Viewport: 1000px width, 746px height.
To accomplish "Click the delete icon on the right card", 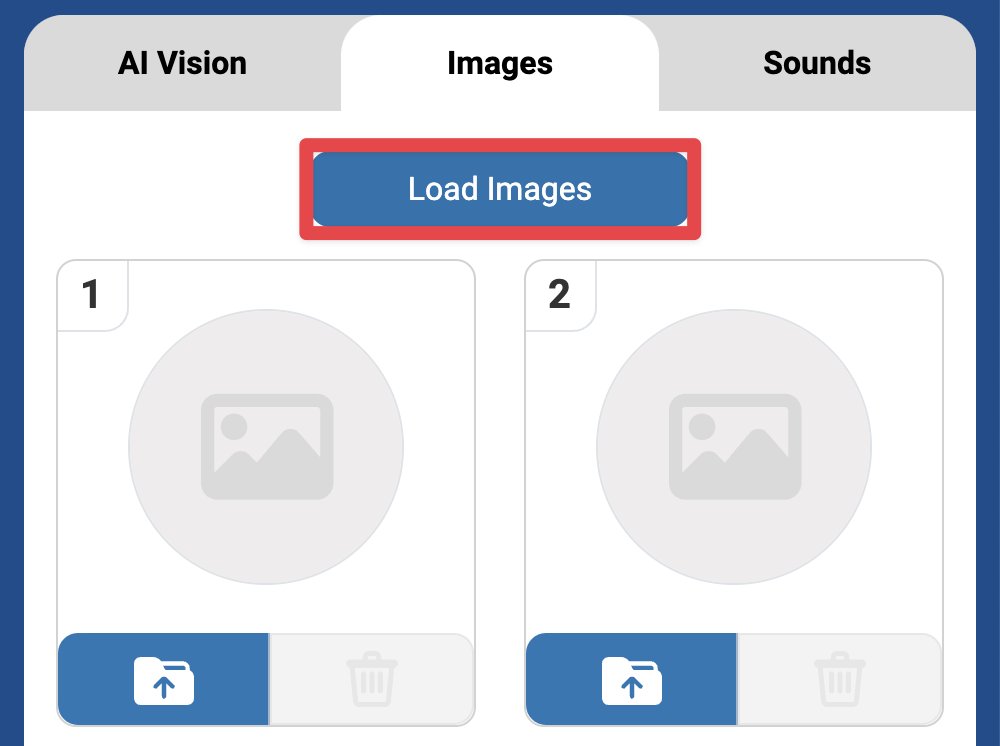I will (x=839, y=680).
